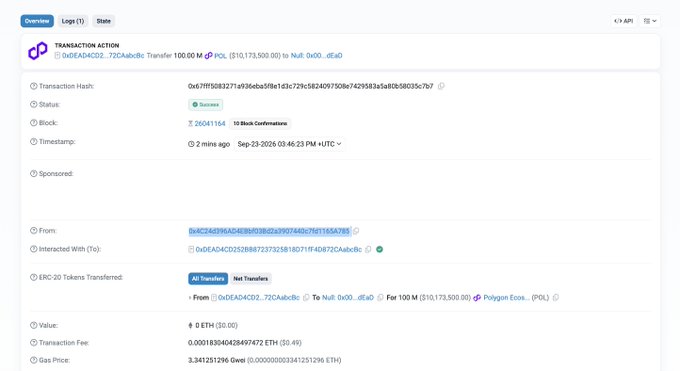Screen dimensions: 680x371
Task: Copy the POL token address
Action: tap(556, 298)
